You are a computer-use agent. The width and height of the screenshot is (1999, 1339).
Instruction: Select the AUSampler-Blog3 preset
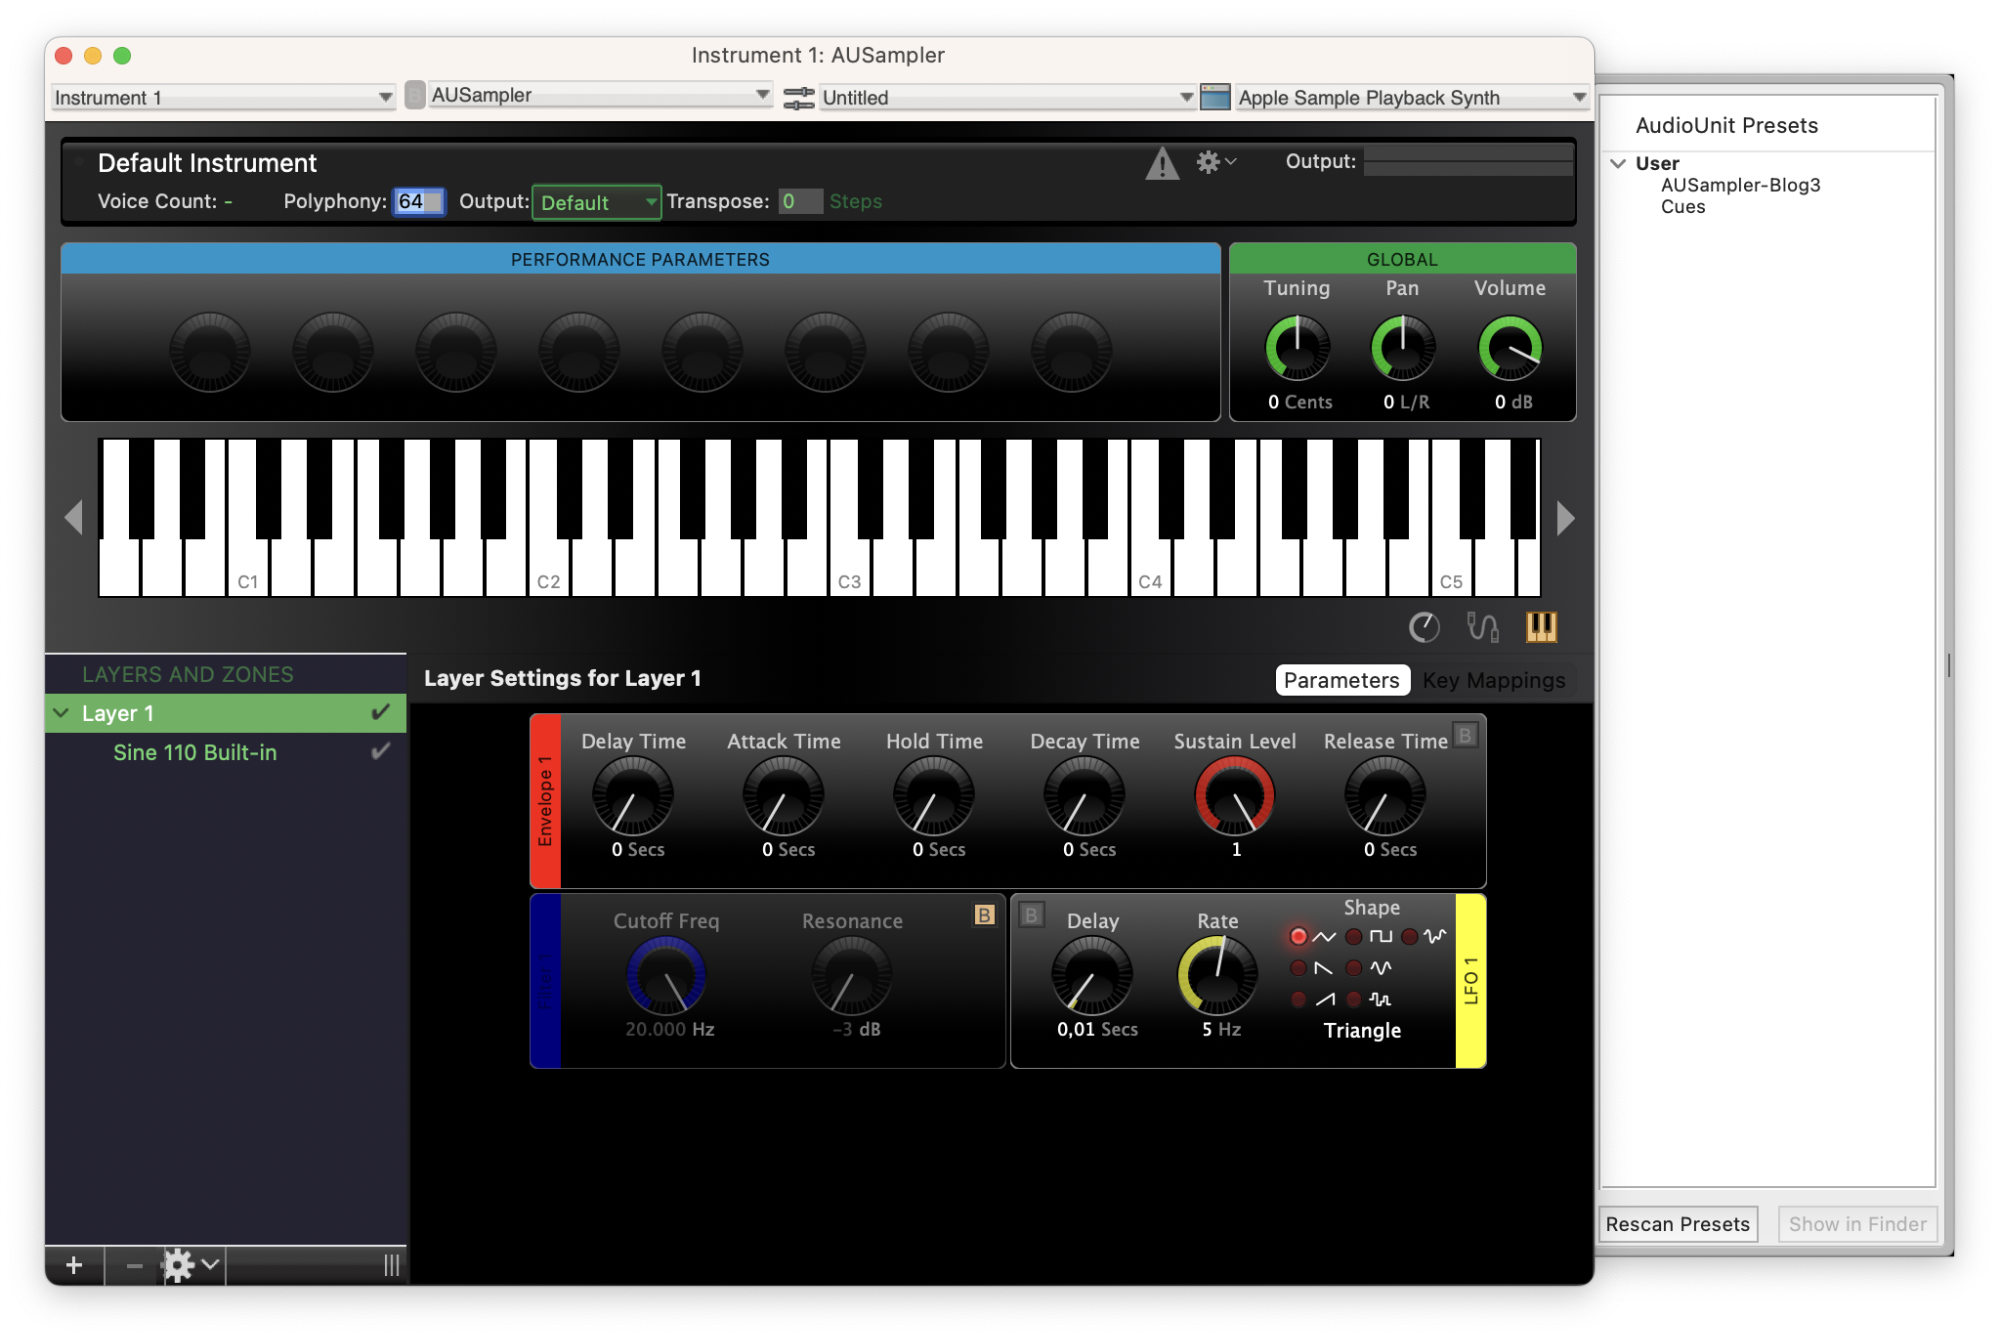(1740, 185)
